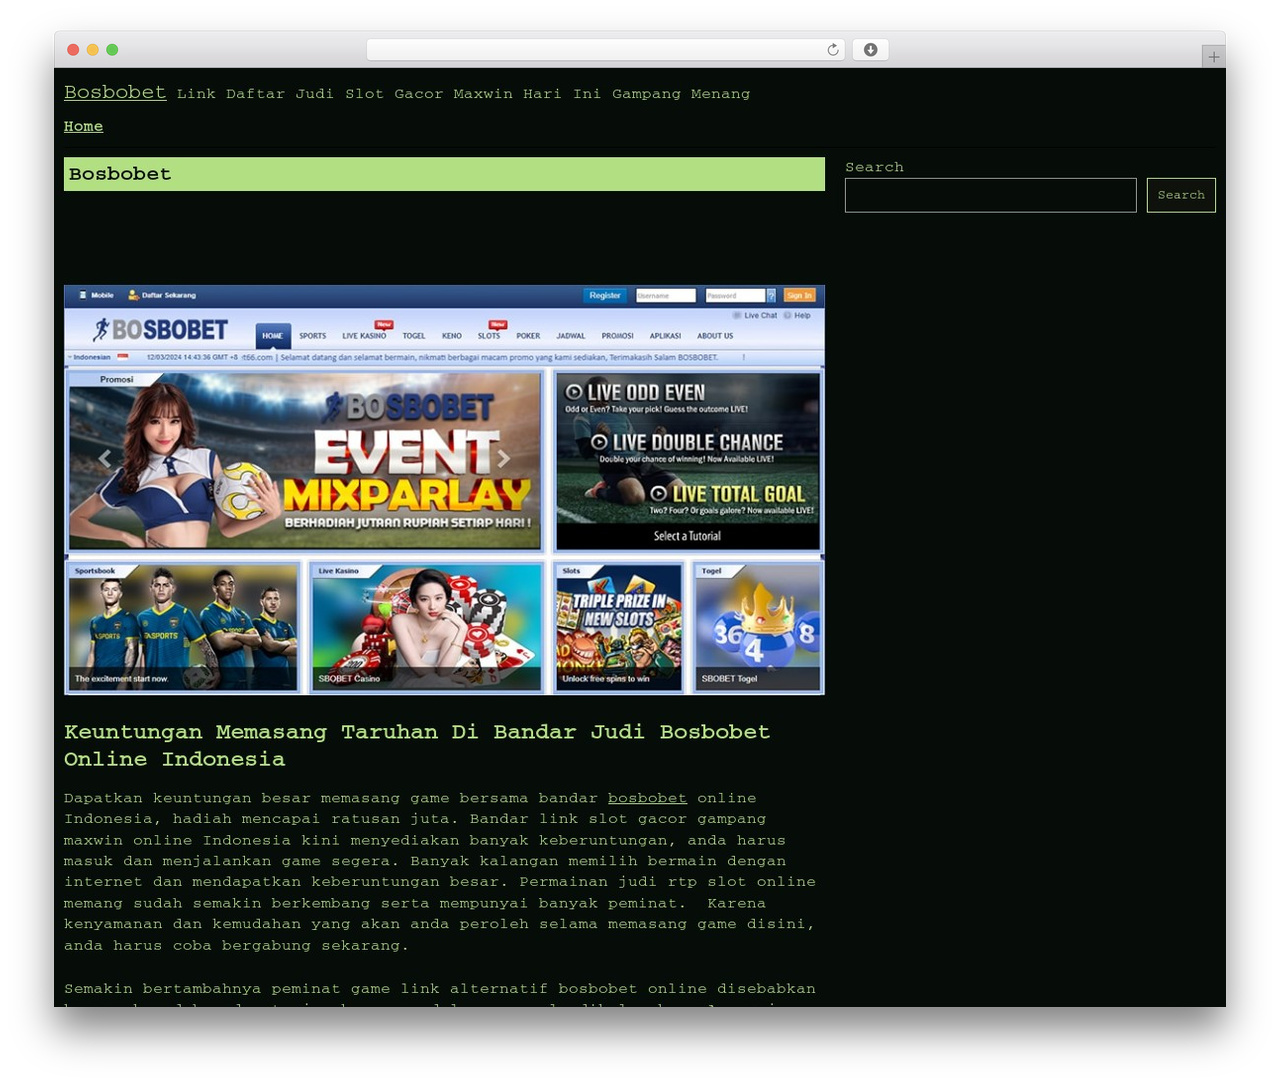
Task: Maximize the window with the green button
Action: (x=112, y=50)
